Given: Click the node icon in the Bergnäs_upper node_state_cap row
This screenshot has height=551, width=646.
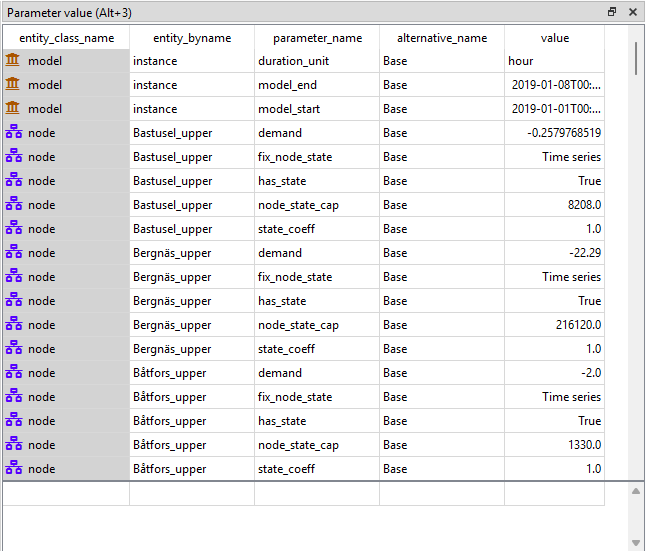Looking at the screenshot, I should [14, 324].
